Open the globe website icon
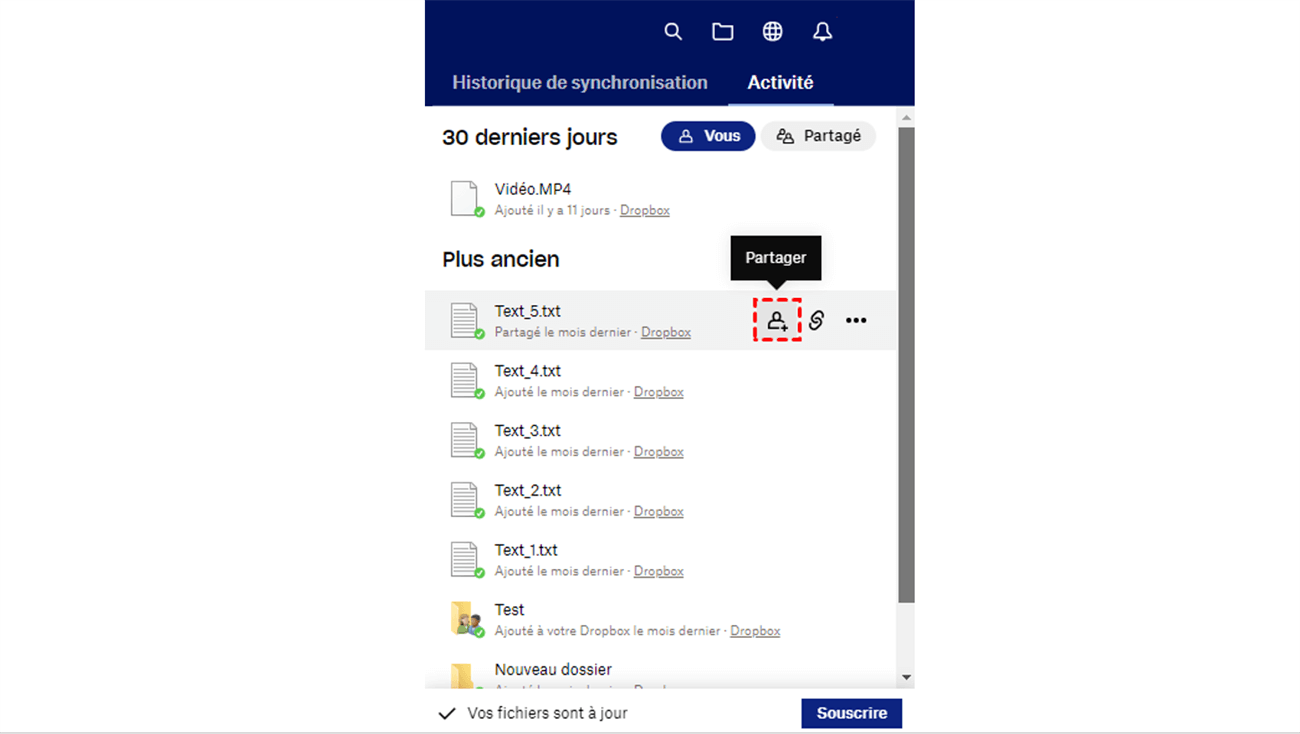The height and width of the screenshot is (734, 1300). [x=772, y=32]
